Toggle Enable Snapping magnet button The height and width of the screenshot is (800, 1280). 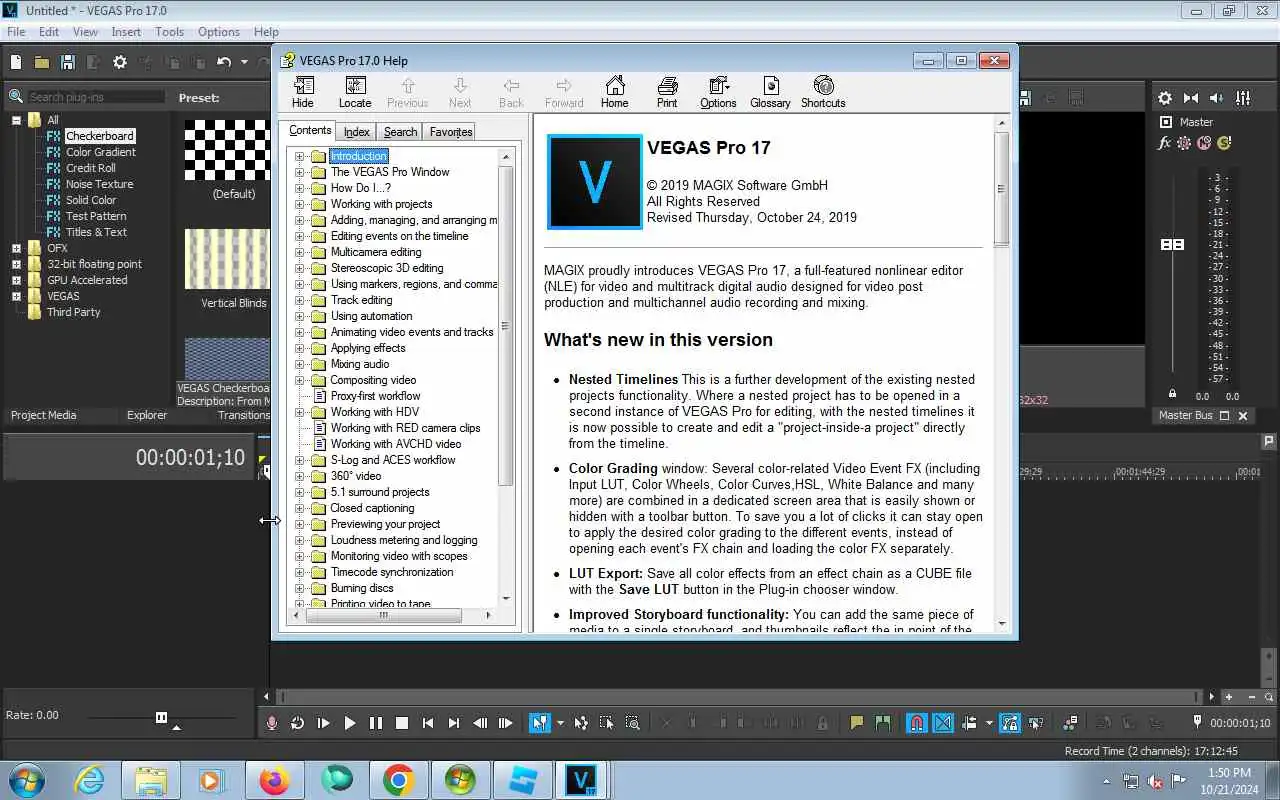pos(916,723)
